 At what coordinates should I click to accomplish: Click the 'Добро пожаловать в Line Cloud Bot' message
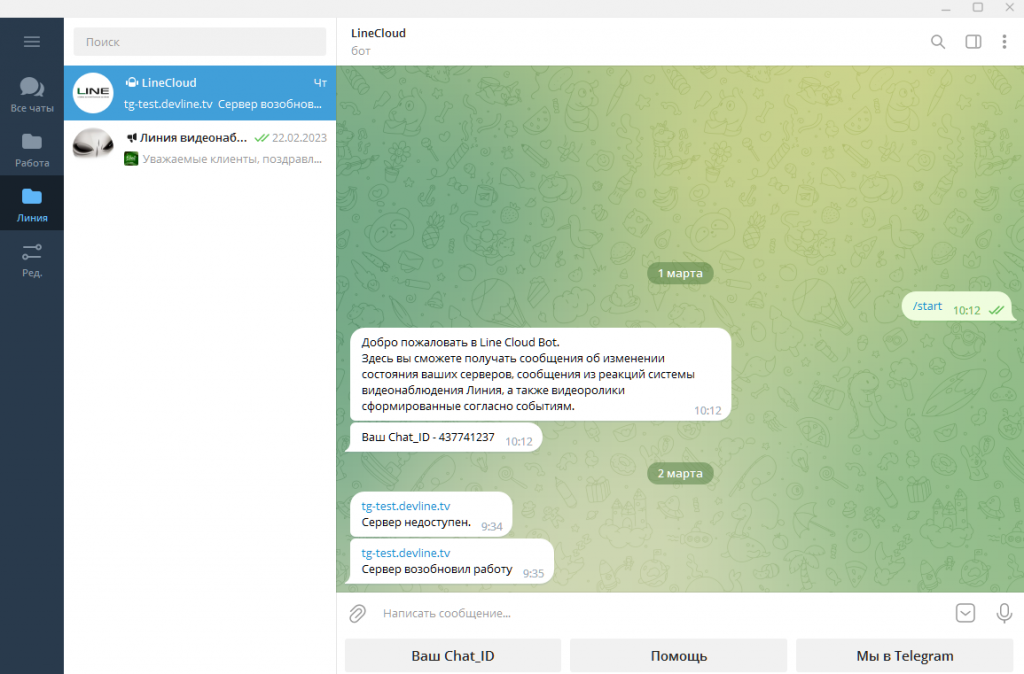(540, 374)
